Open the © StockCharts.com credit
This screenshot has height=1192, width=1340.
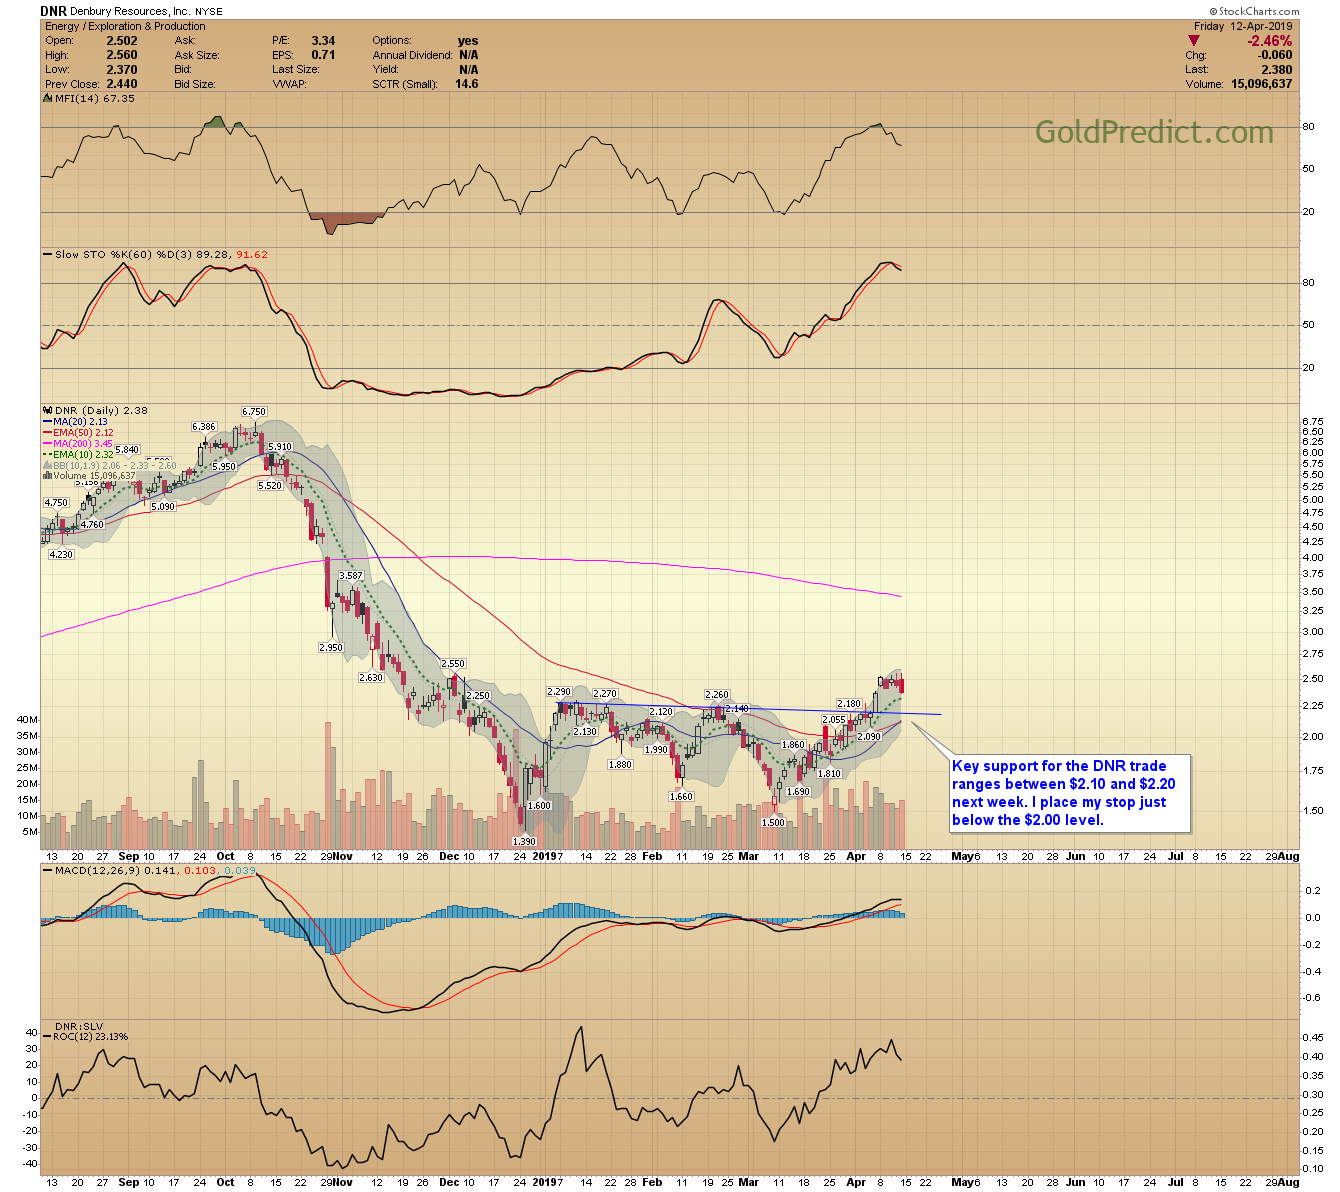coord(1252,11)
